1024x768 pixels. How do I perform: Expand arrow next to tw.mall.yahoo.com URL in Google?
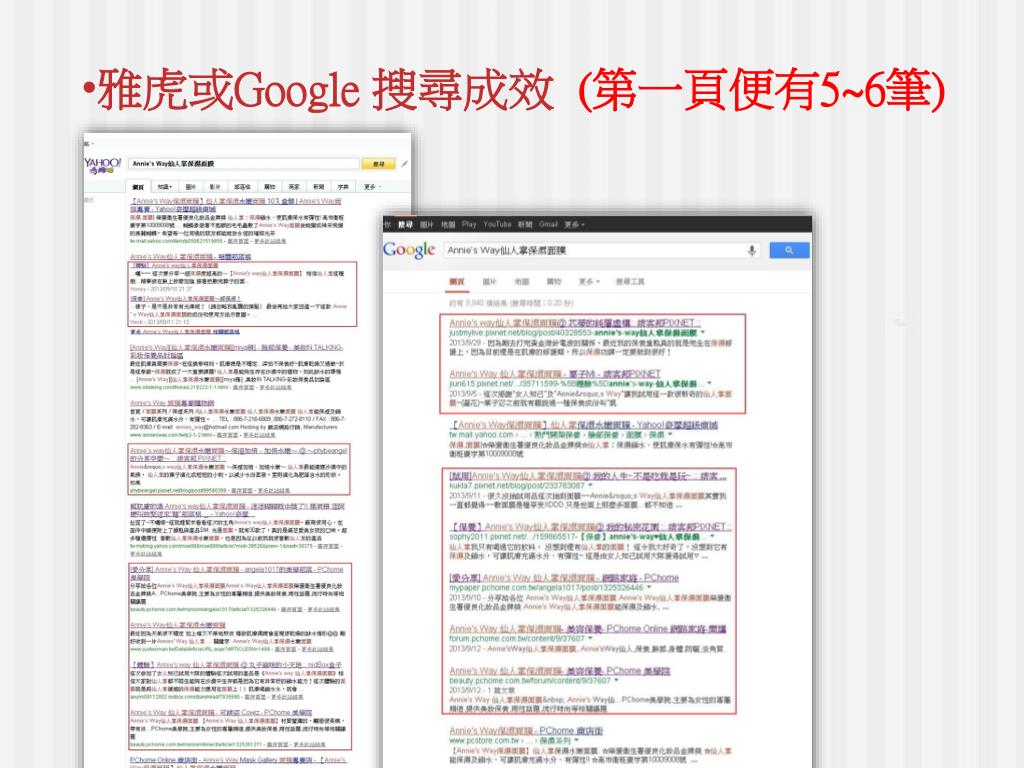coord(671,435)
